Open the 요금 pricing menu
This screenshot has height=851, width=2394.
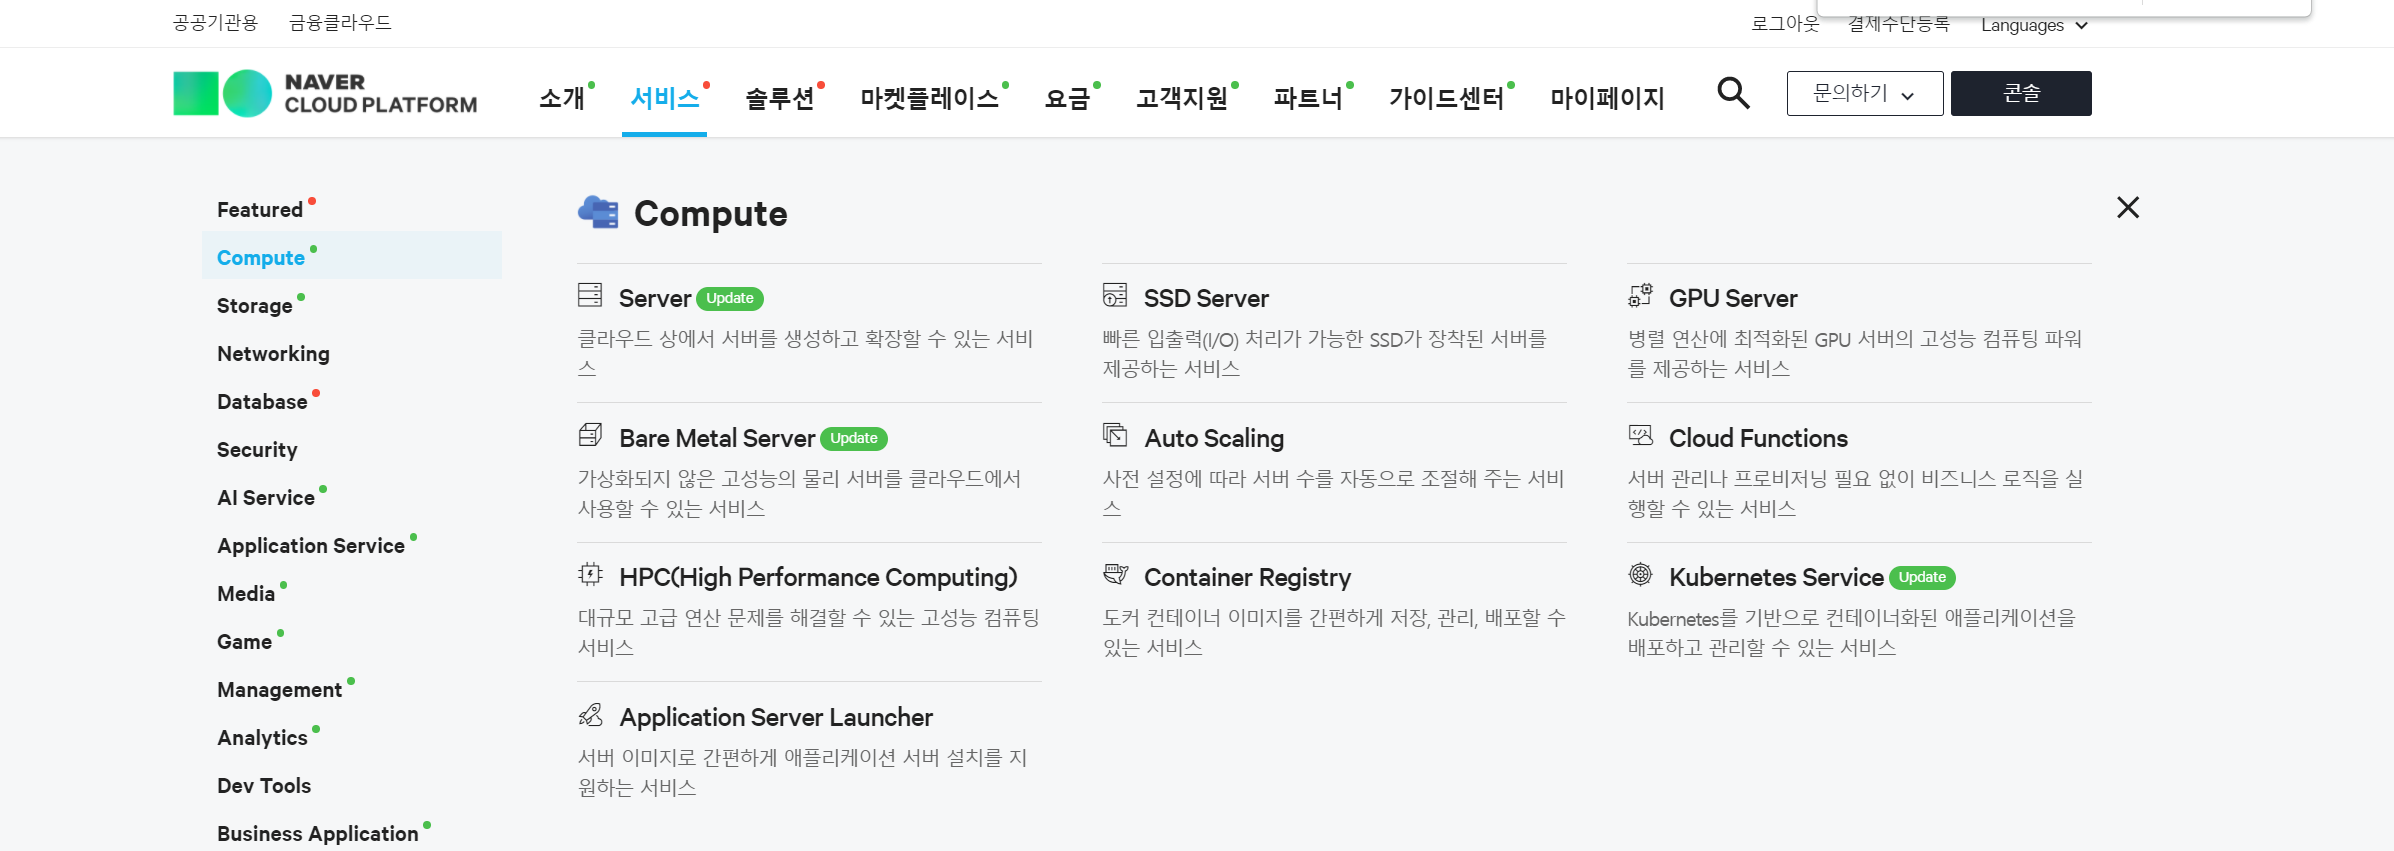coord(1067,98)
